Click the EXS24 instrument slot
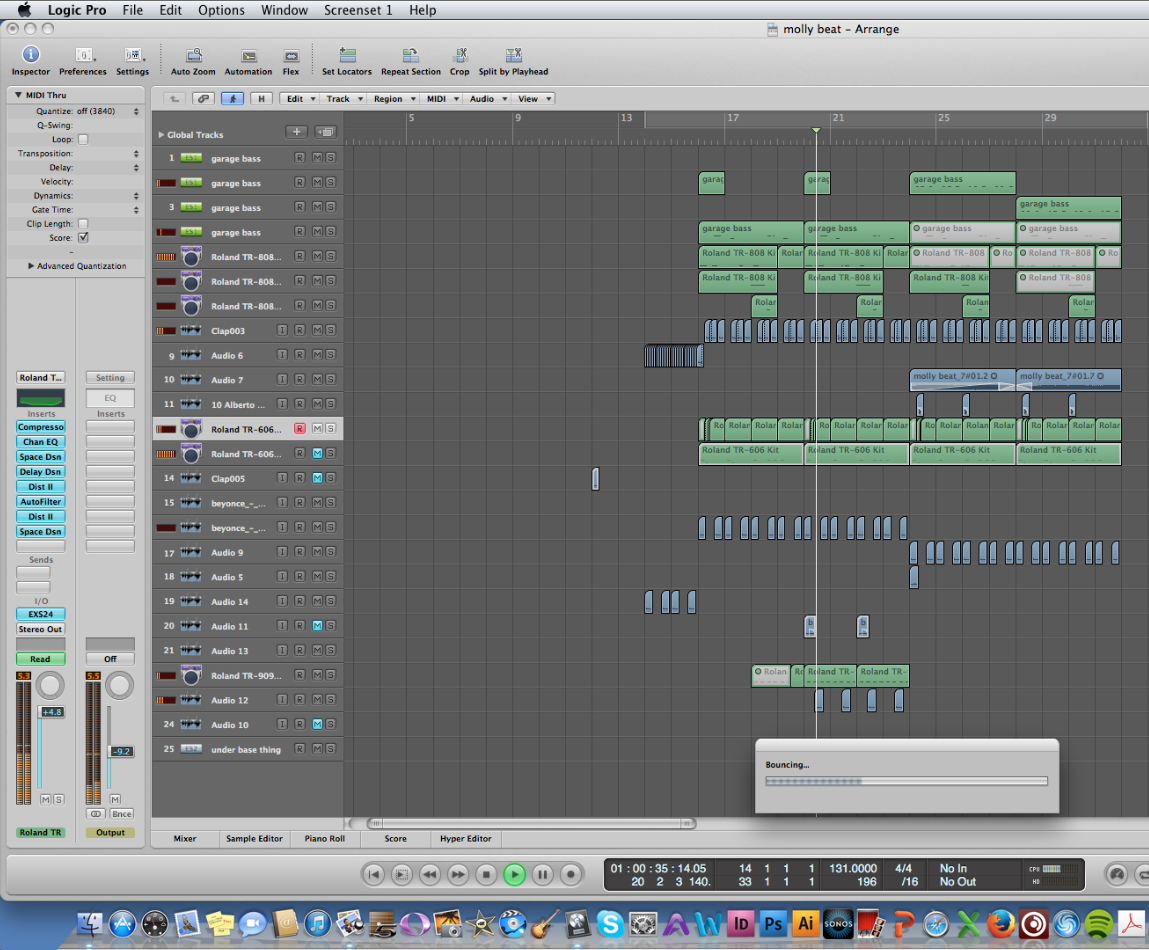1149x950 pixels. (x=41, y=614)
